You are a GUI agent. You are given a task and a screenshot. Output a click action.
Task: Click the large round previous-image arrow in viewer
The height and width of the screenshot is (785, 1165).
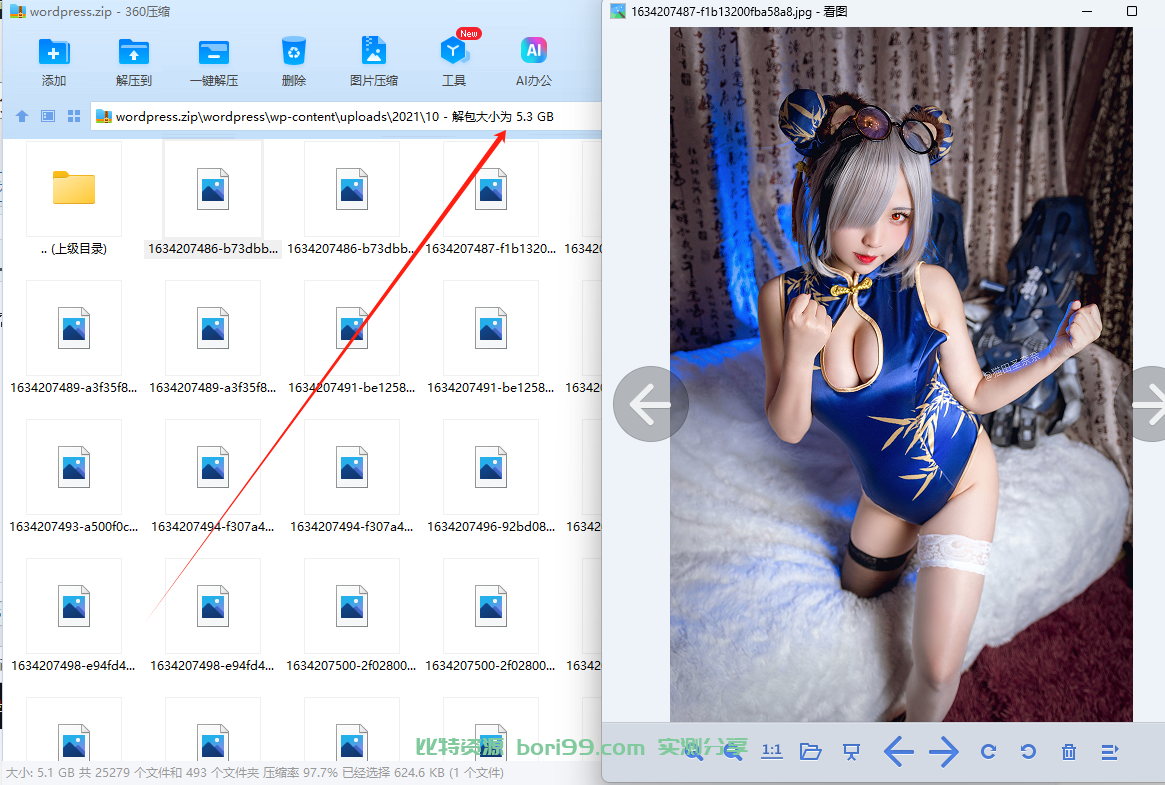tap(650, 404)
